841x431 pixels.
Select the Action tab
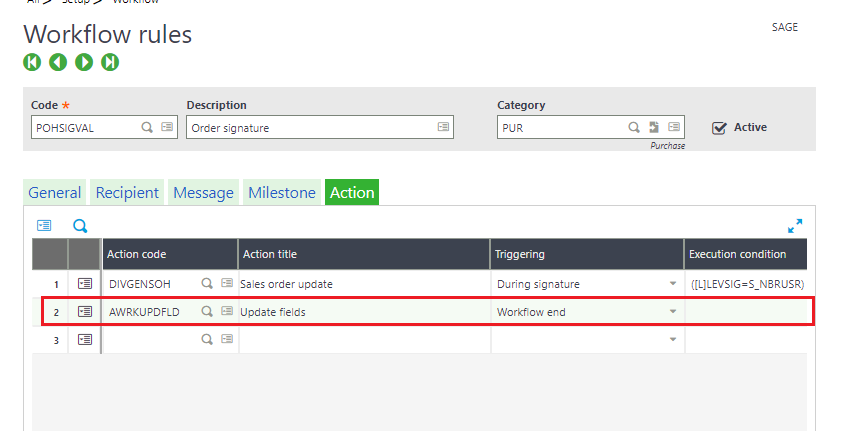(x=352, y=192)
